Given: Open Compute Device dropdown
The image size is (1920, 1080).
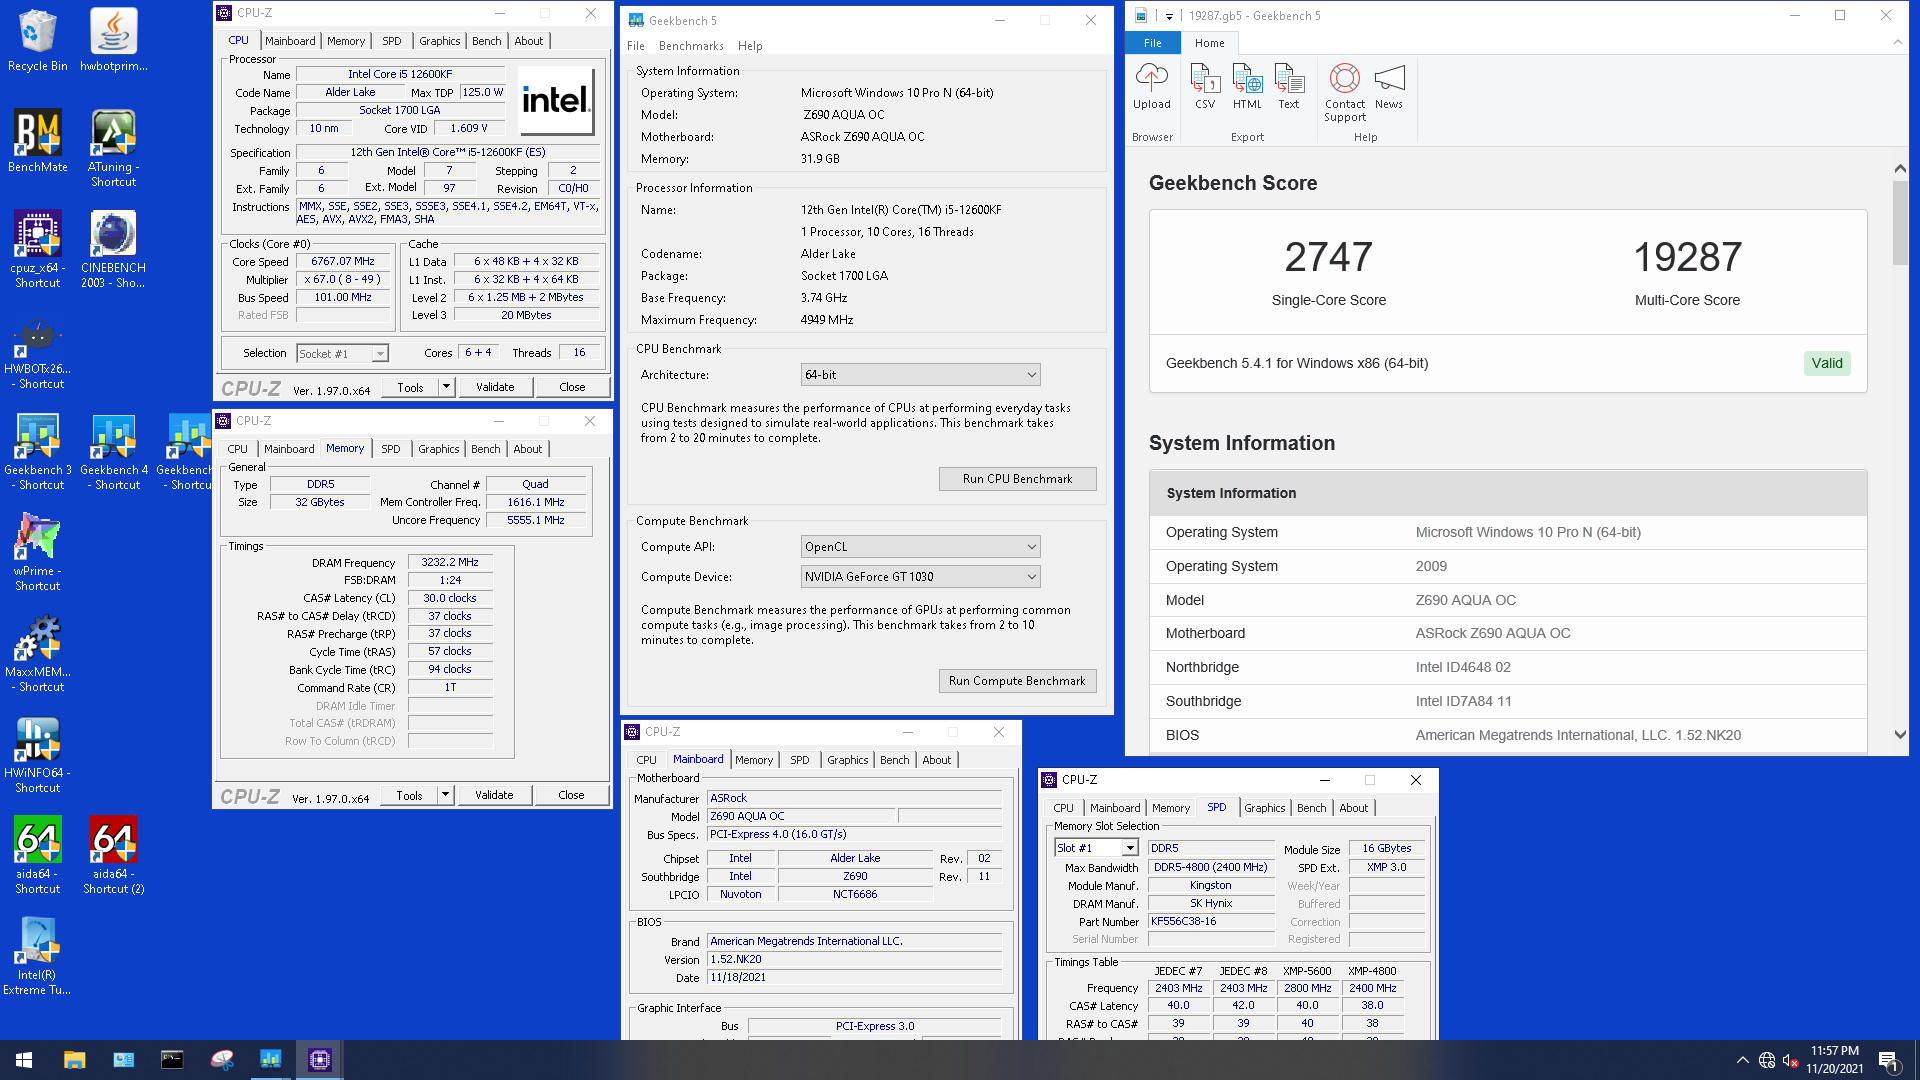Looking at the screenshot, I should 920,577.
